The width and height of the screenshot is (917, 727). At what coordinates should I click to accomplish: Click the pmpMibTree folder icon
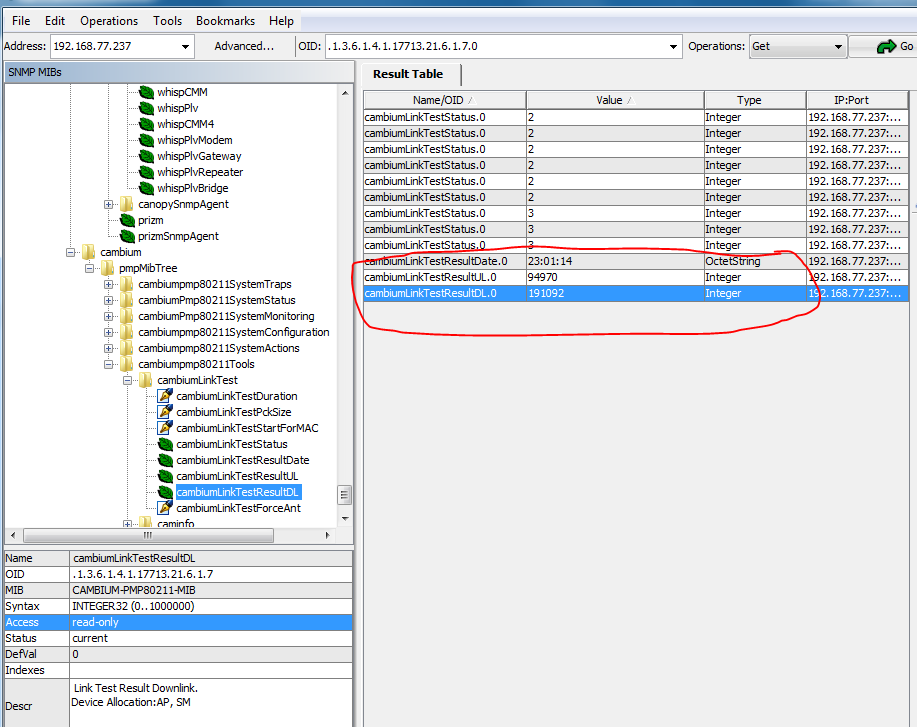[108, 268]
